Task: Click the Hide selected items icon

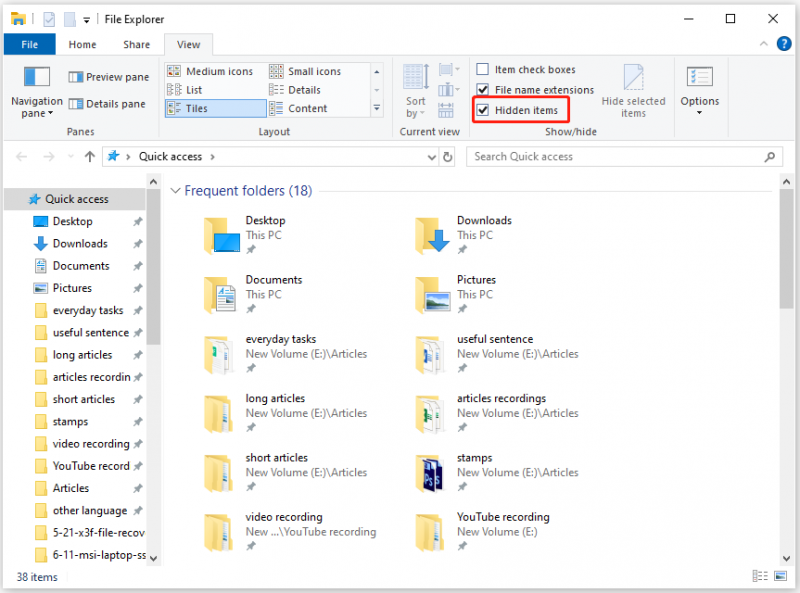Action: click(x=633, y=77)
